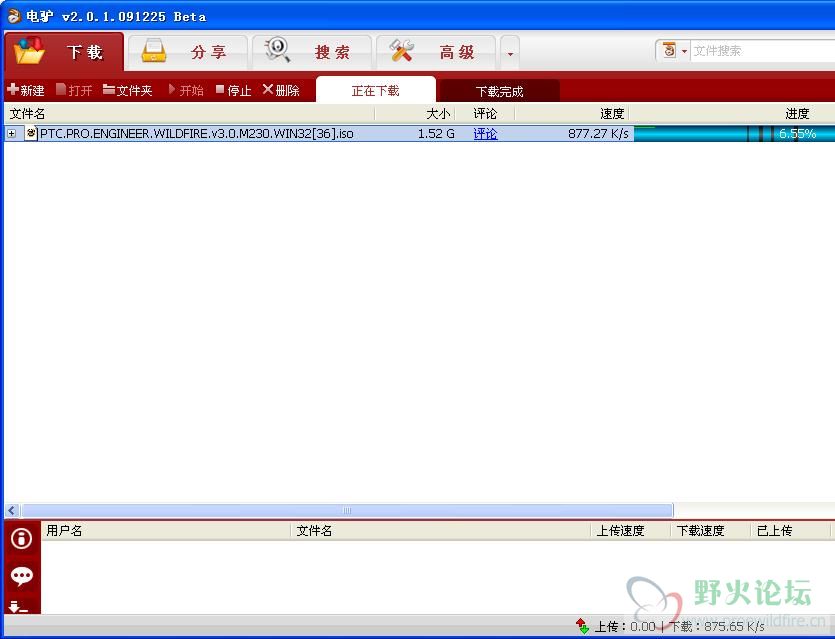
Task: Switch to 下载完成 (Completed) sub-tab
Action: pyautogui.click(x=499, y=92)
